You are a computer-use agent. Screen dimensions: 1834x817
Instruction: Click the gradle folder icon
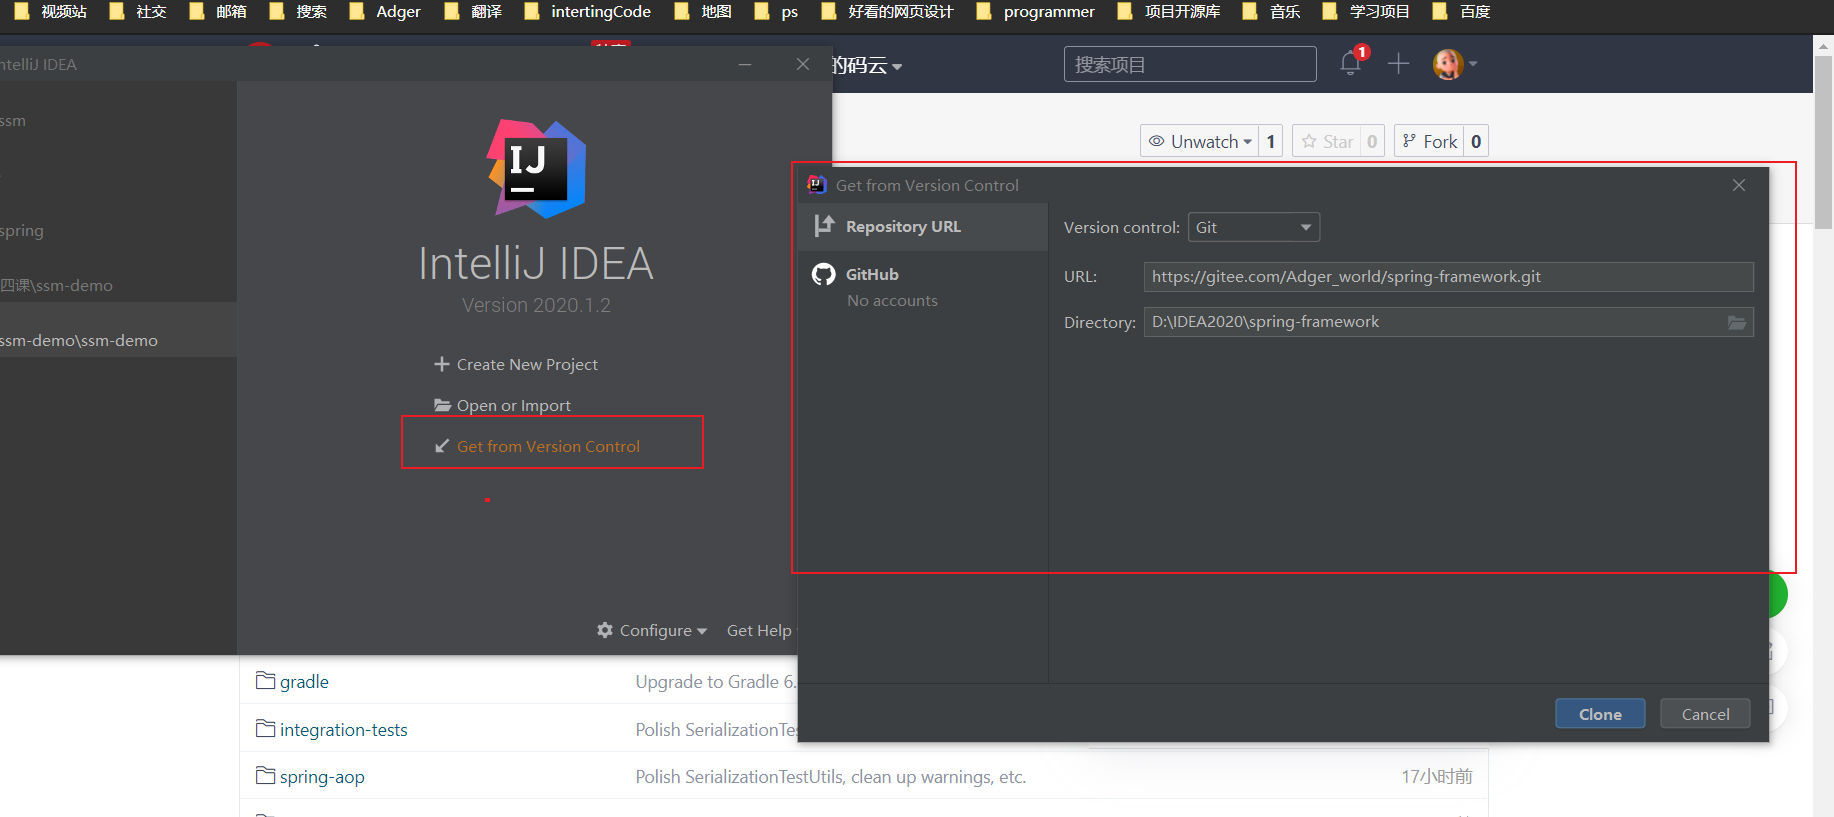pyautogui.click(x=265, y=681)
